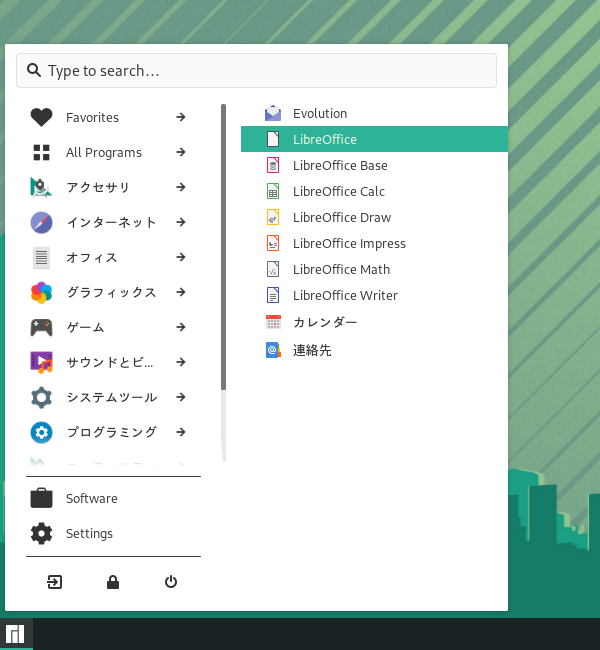Launch Evolution from the app list
Image resolution: width=600 pixels, height=650 pixels.
coord(374,113)
